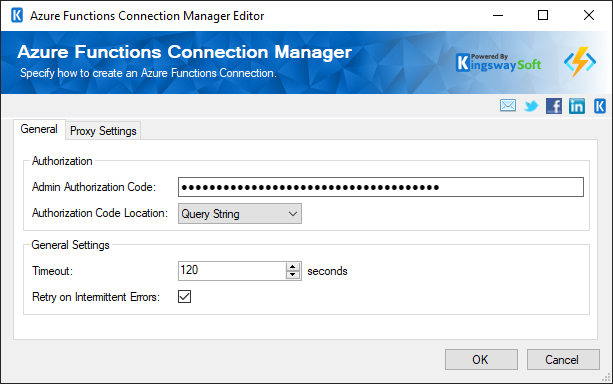Close the Connection Manager Editor window

[x=589, y=16]
